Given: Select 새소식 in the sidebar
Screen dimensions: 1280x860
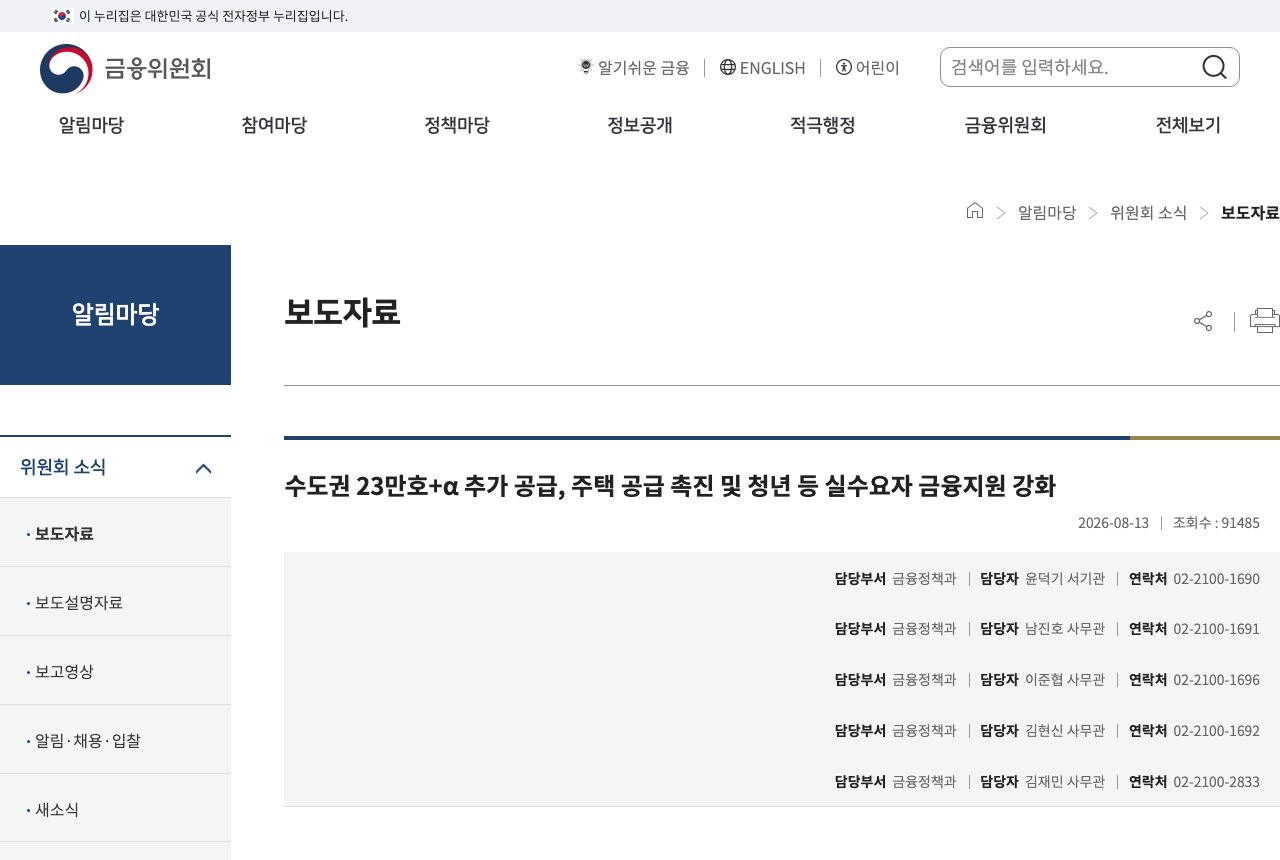Looking at the screenshot, I should tap(115, 809).
